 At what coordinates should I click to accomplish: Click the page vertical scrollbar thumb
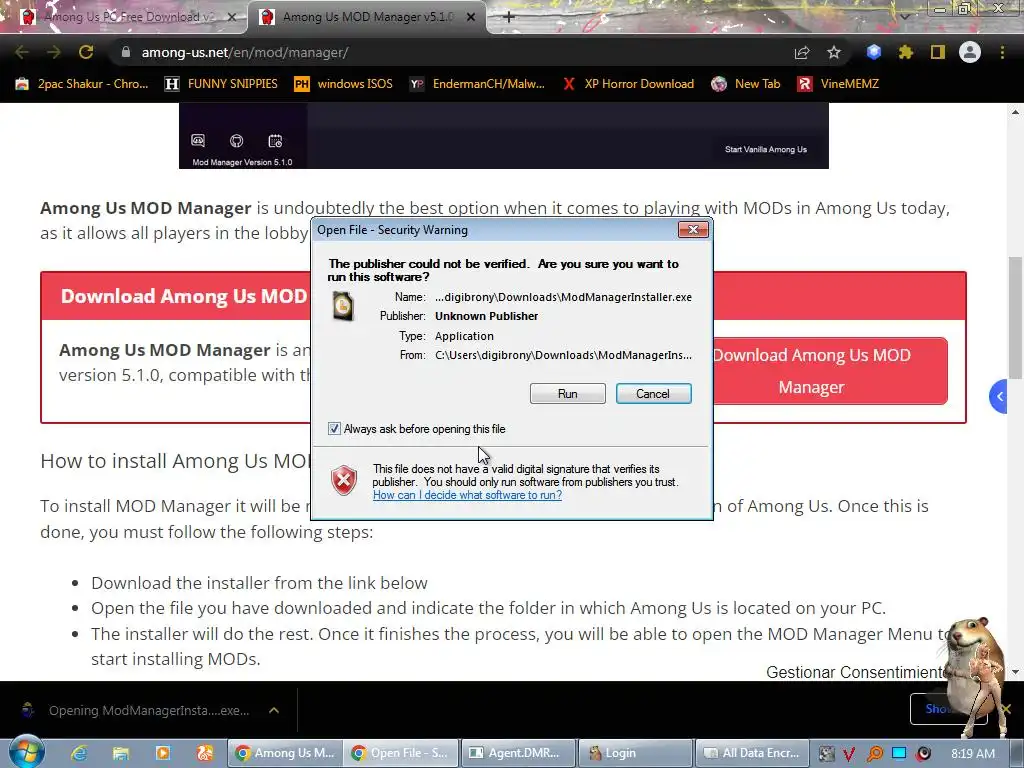coord(1015,317)
